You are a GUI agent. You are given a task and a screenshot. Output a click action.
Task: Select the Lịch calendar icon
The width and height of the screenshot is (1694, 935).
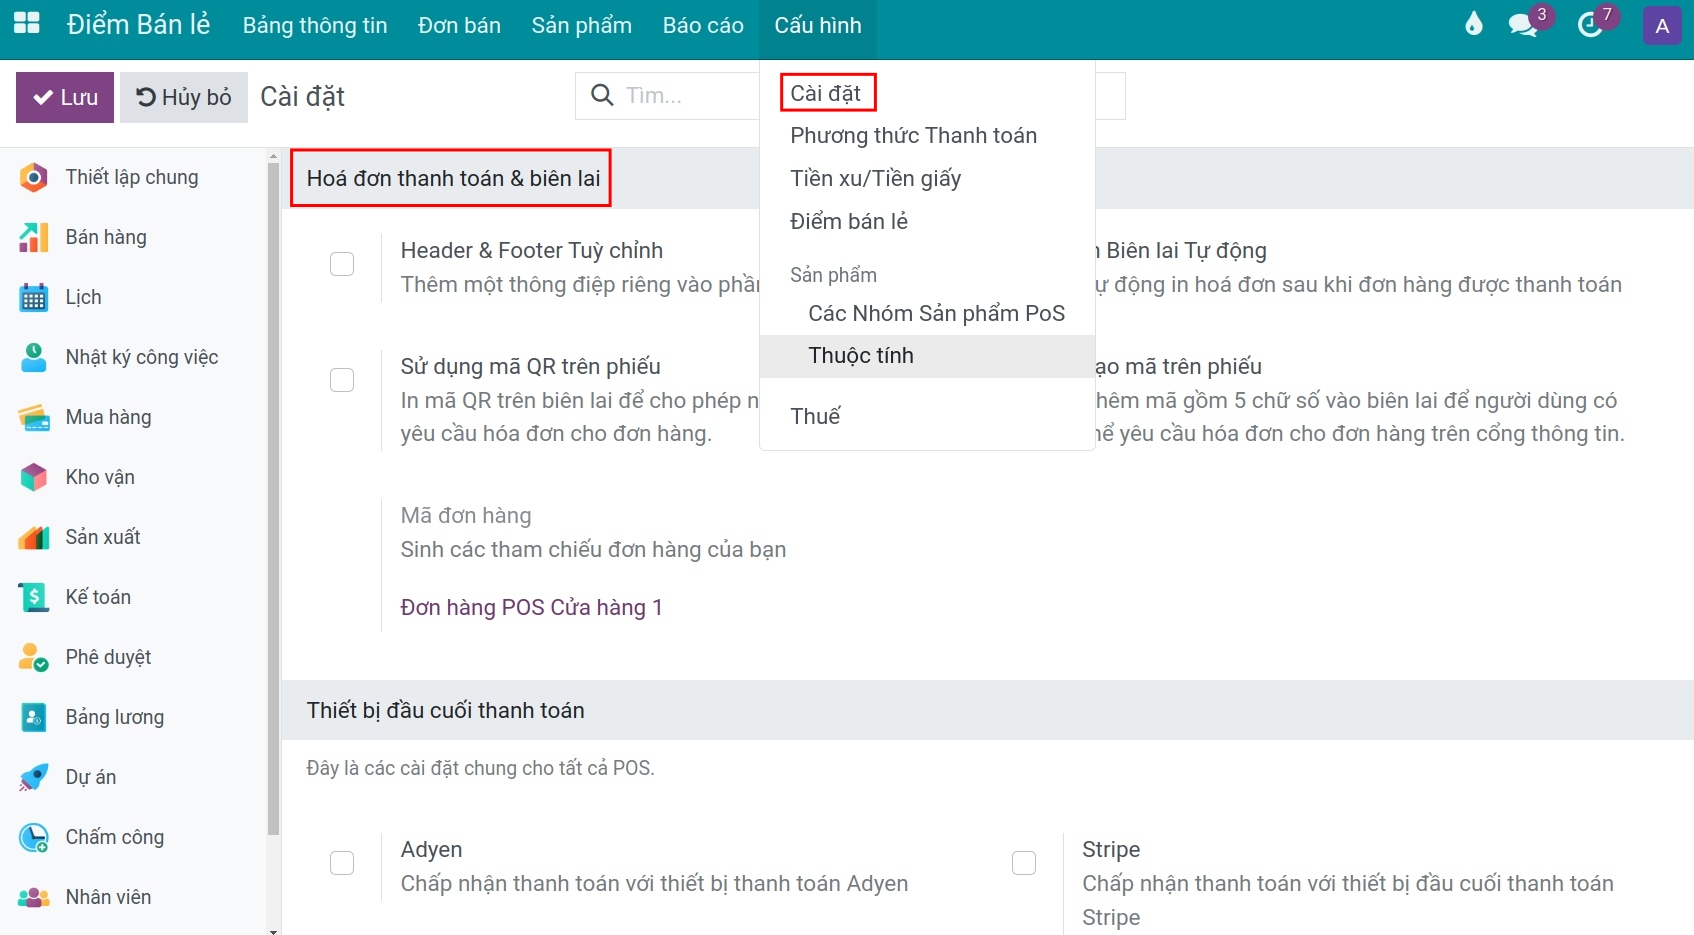34,298
